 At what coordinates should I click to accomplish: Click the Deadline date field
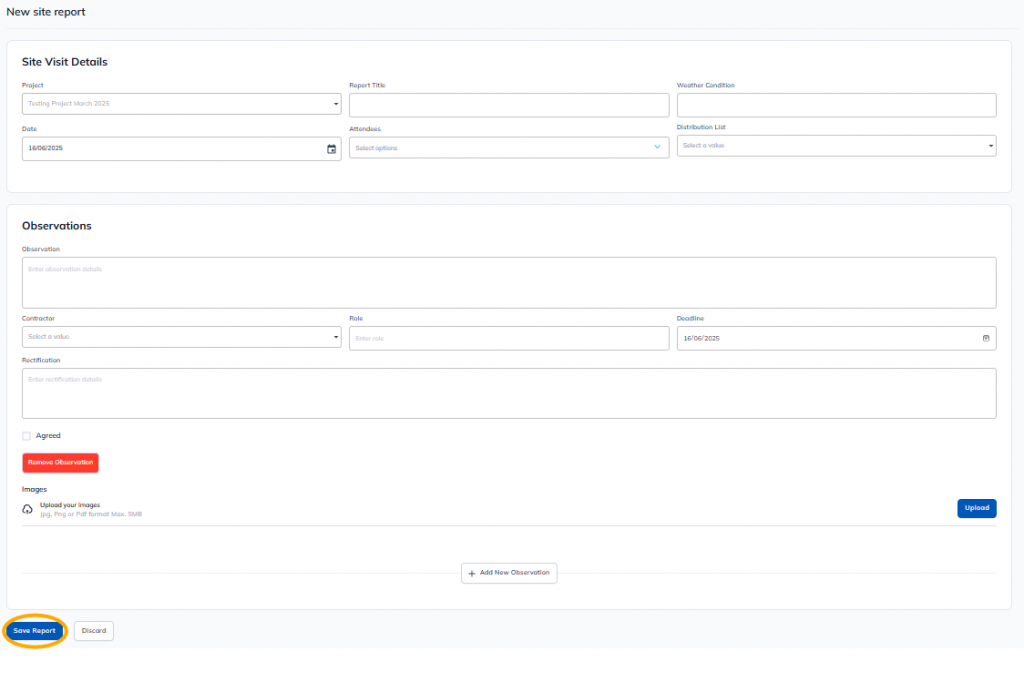click(820, 338)
